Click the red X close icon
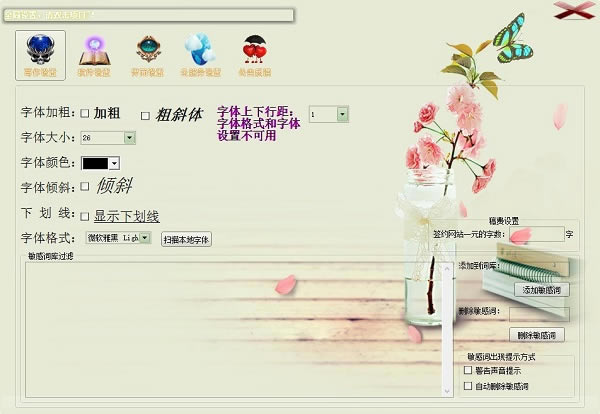 tap(569, 12)
